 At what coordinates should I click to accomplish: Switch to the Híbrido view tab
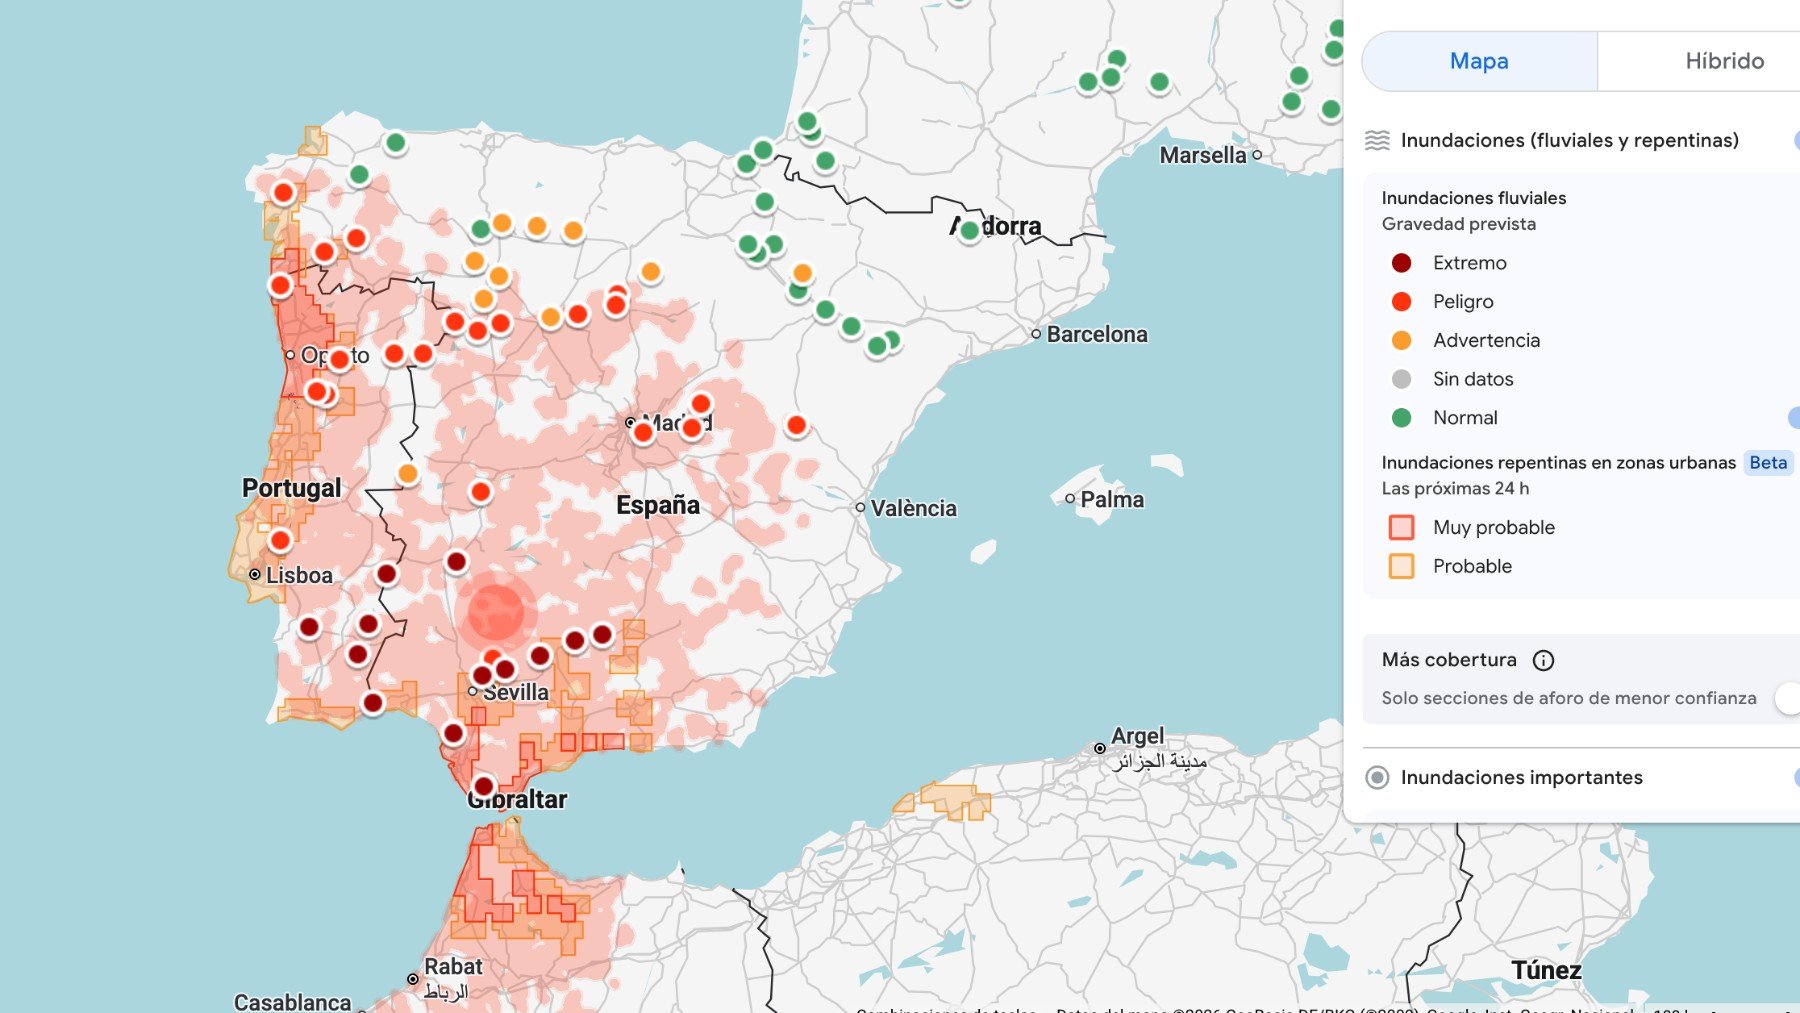(x=1724, y=61)
